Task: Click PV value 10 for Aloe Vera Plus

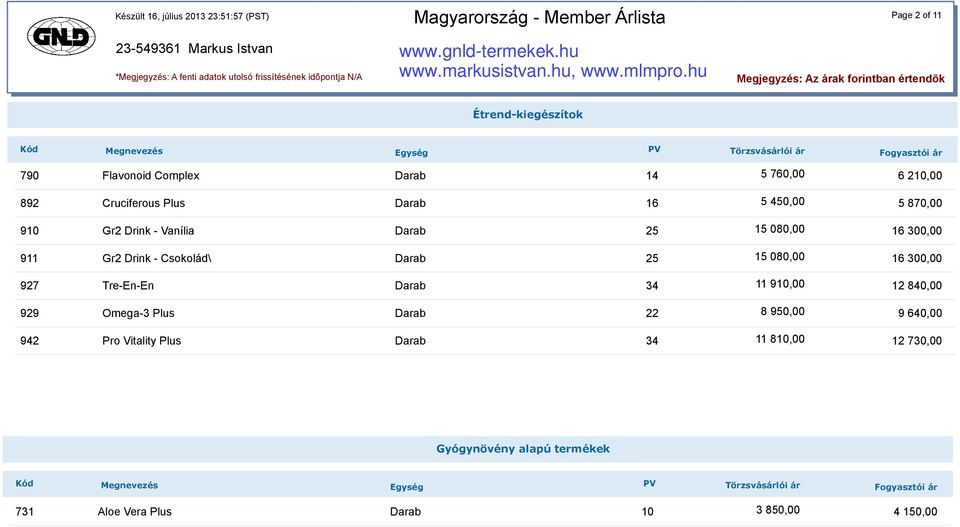Action: pos(647,512)
